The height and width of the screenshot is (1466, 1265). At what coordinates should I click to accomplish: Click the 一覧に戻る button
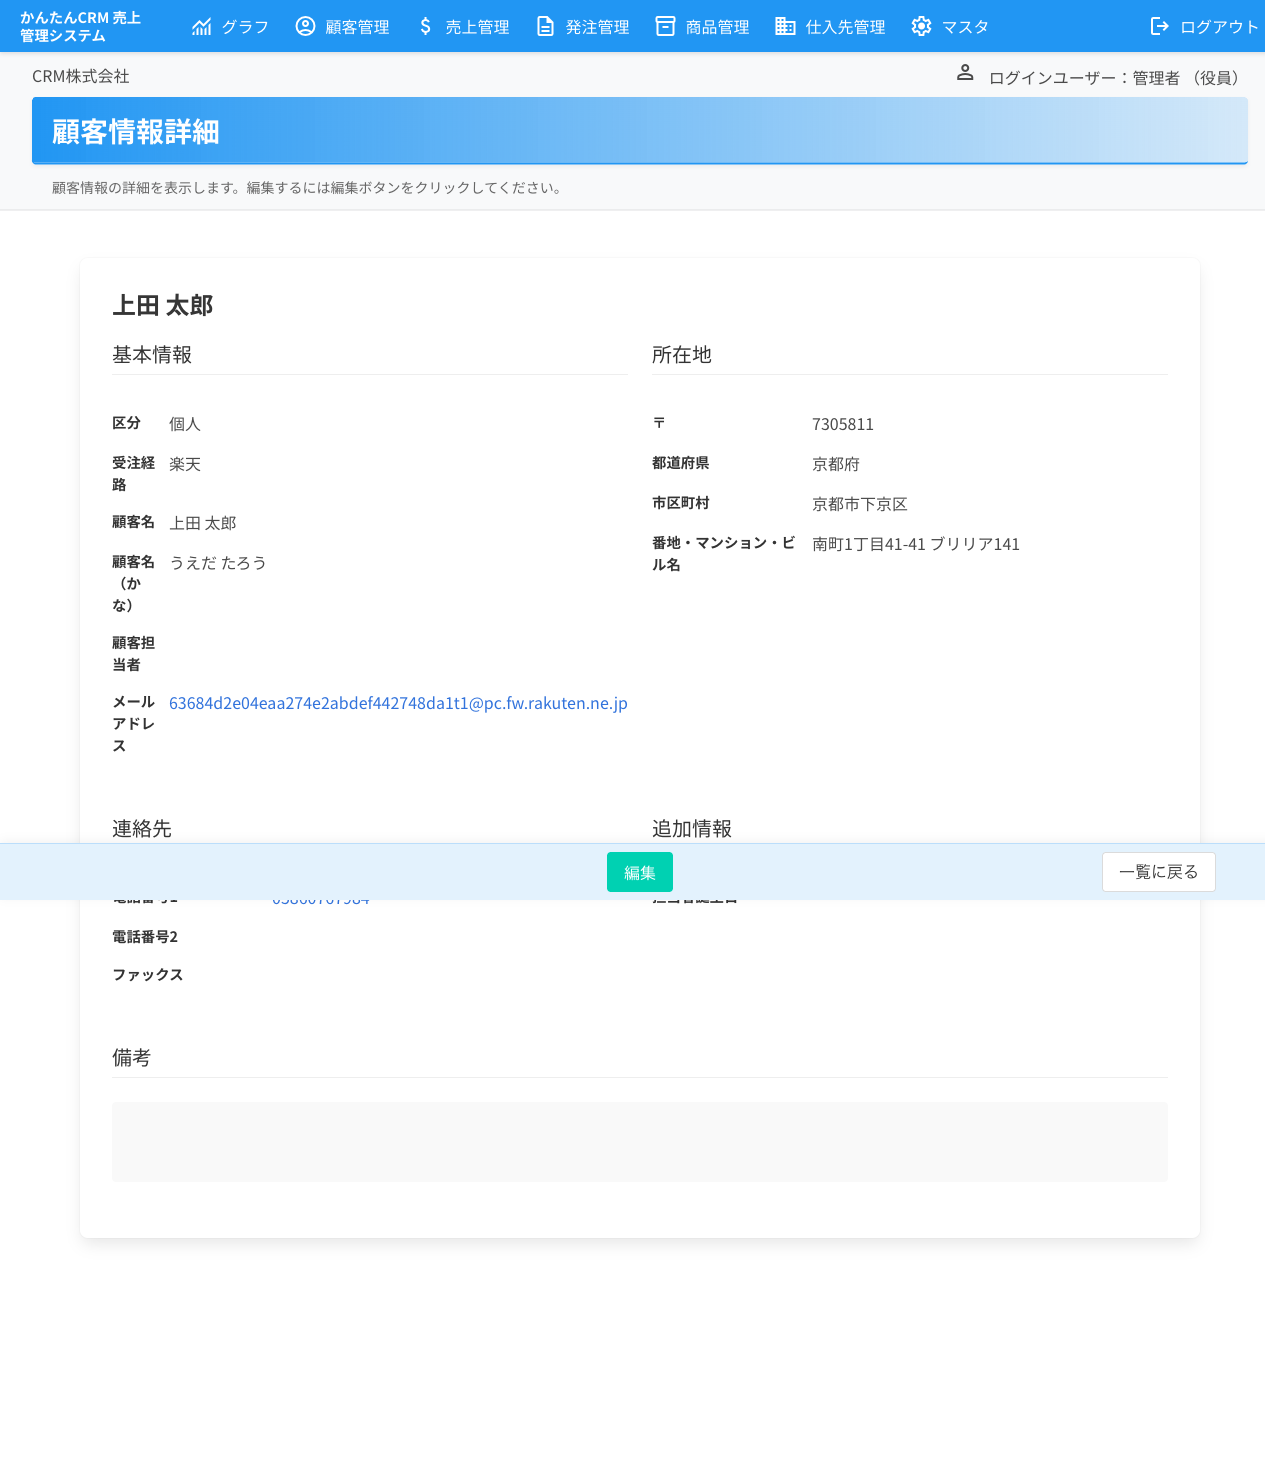(1158, 871)
